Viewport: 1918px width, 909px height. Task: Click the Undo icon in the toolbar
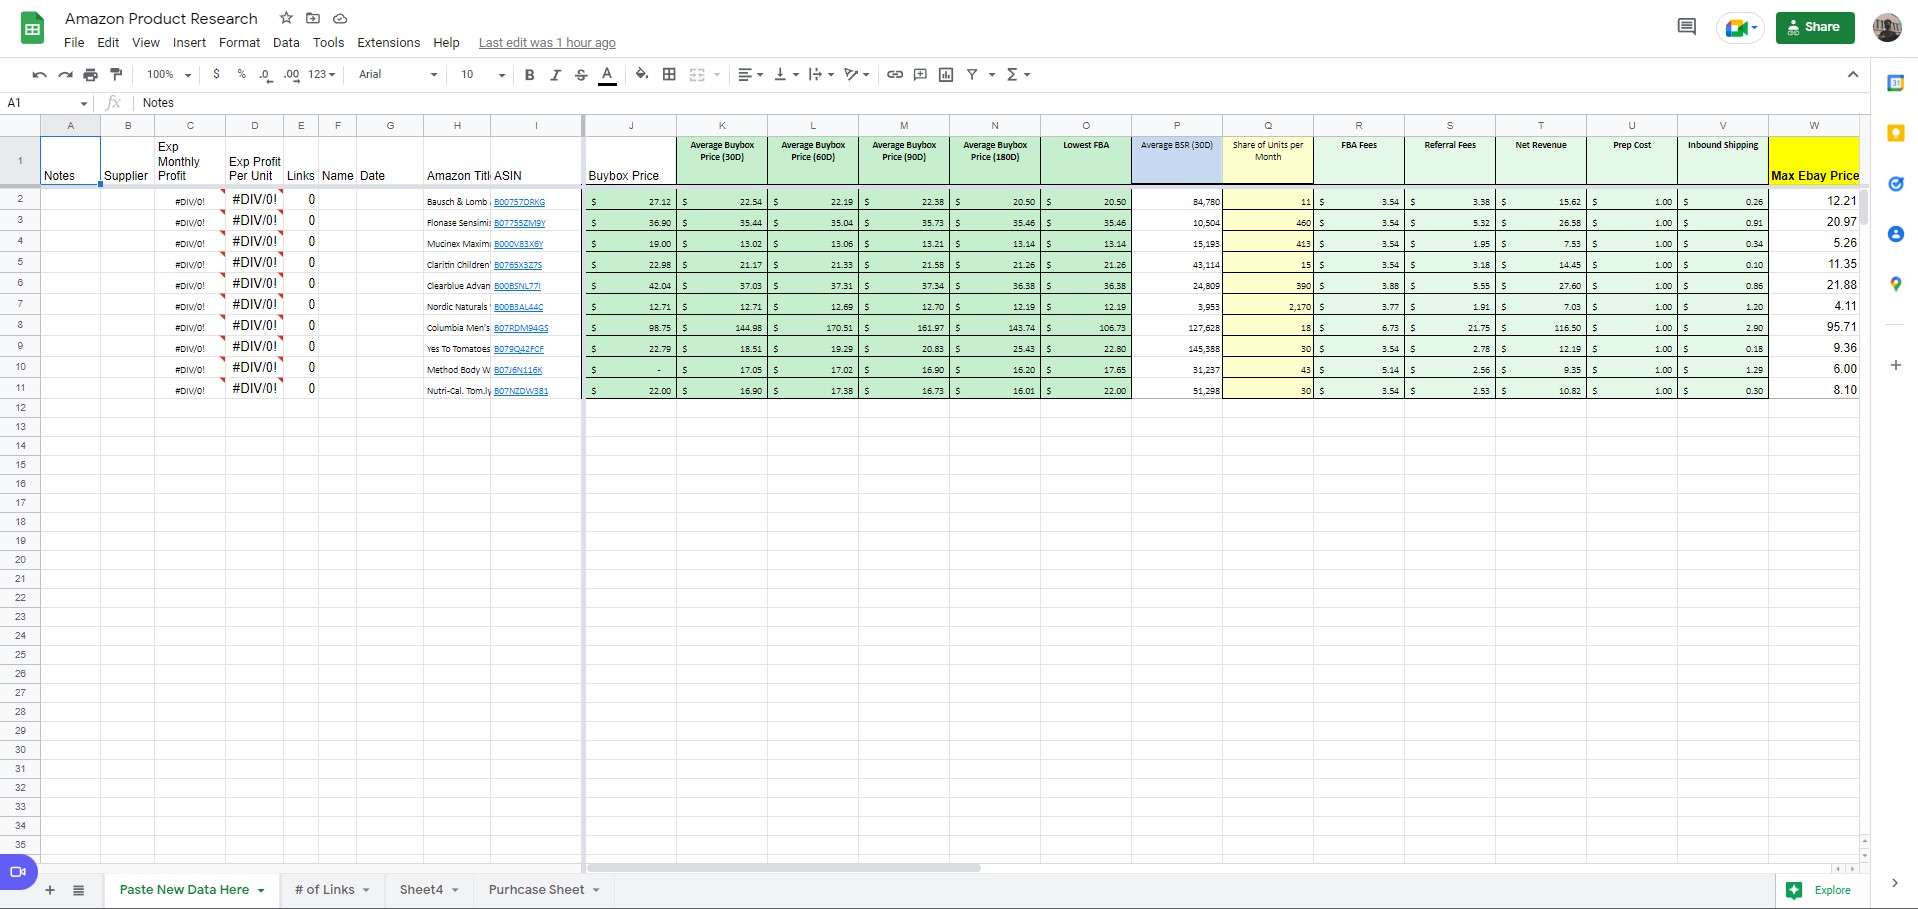pyautogui.click(x=39, y=74)
